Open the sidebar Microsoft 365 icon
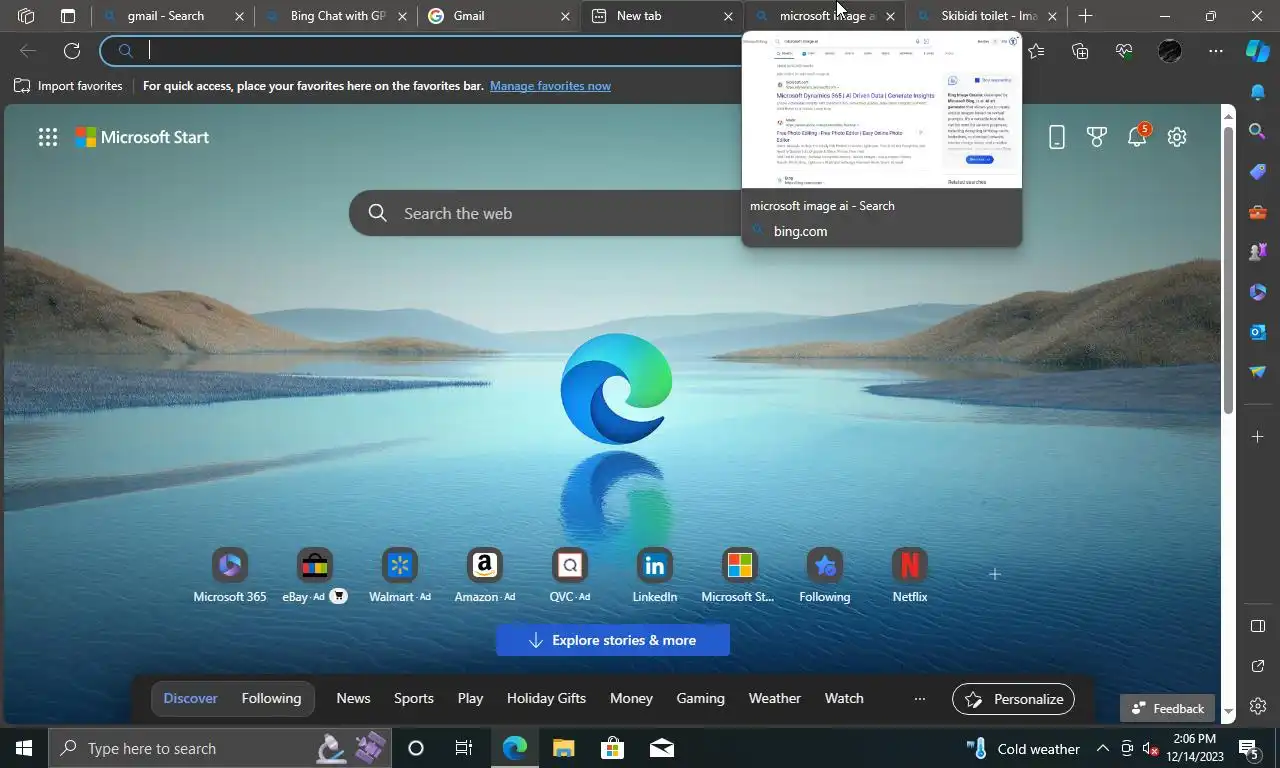 1258,292
